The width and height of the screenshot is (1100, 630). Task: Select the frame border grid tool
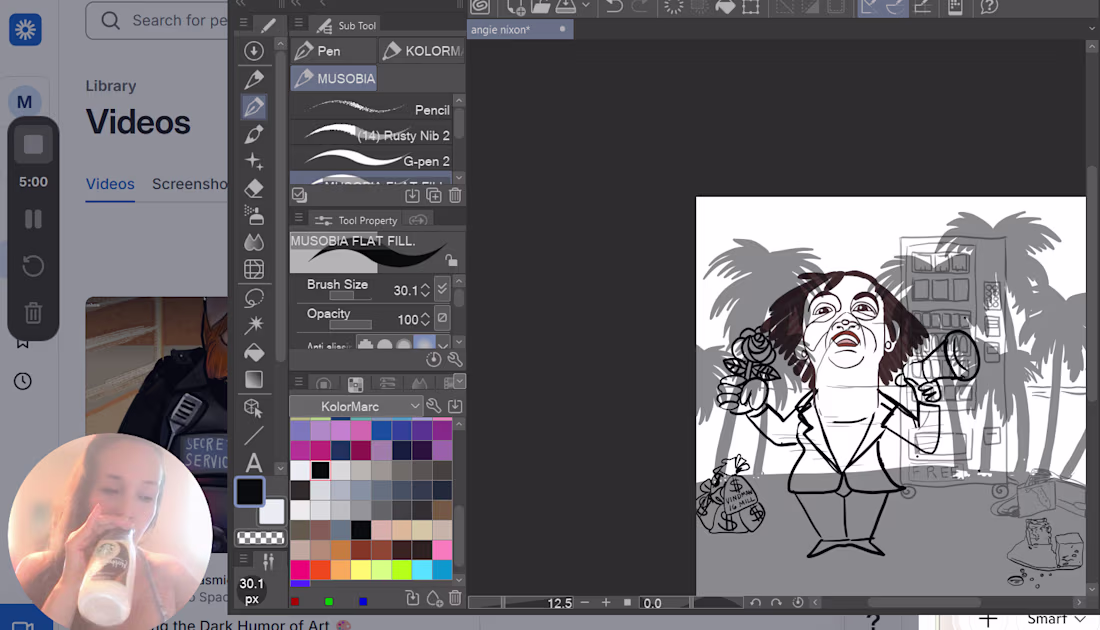click(x=254, y=269)
